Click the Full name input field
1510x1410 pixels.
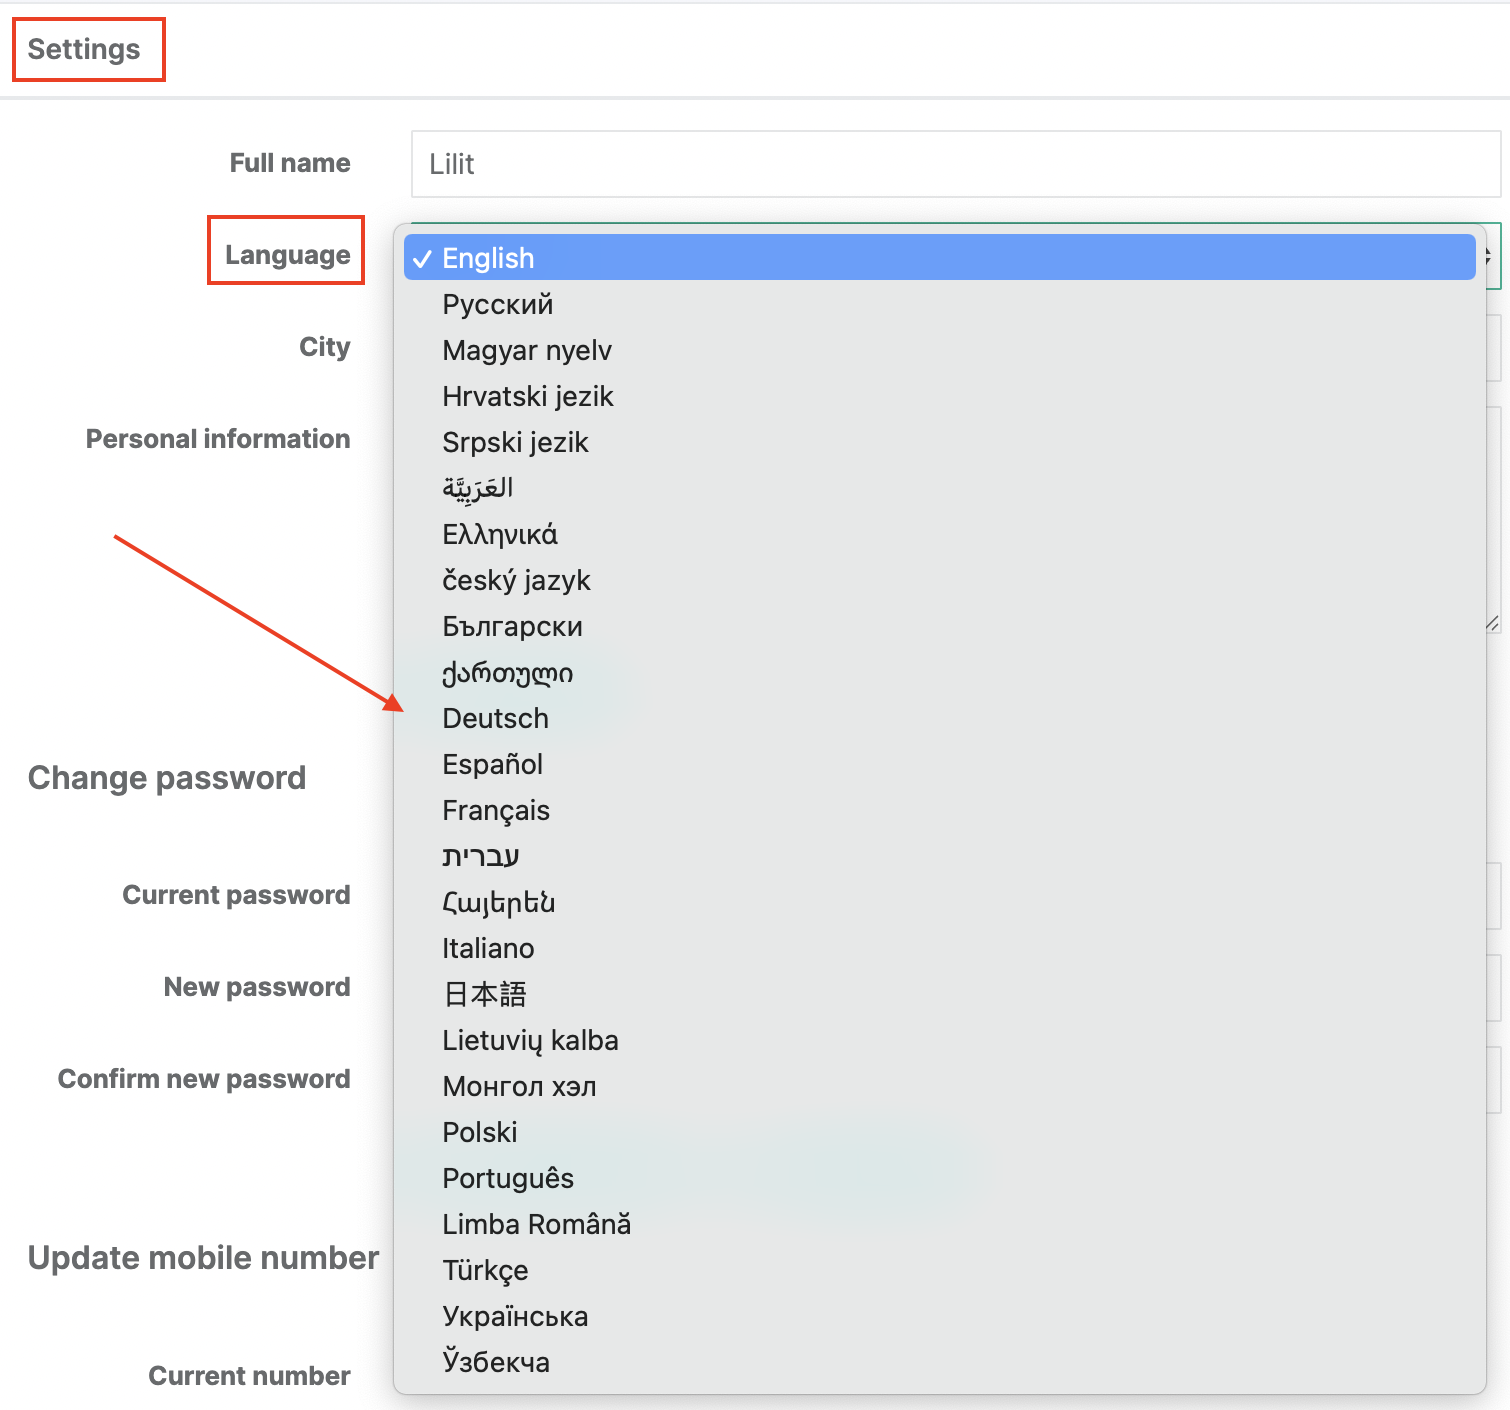click(955, 164)
